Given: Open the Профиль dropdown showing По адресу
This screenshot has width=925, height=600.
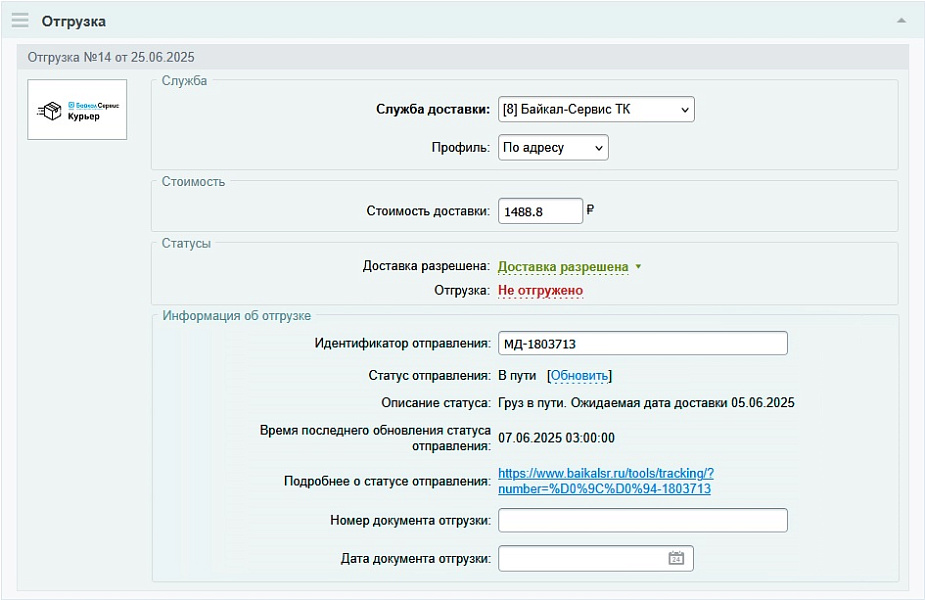Looking at the screenshot, I should point(553,146).
